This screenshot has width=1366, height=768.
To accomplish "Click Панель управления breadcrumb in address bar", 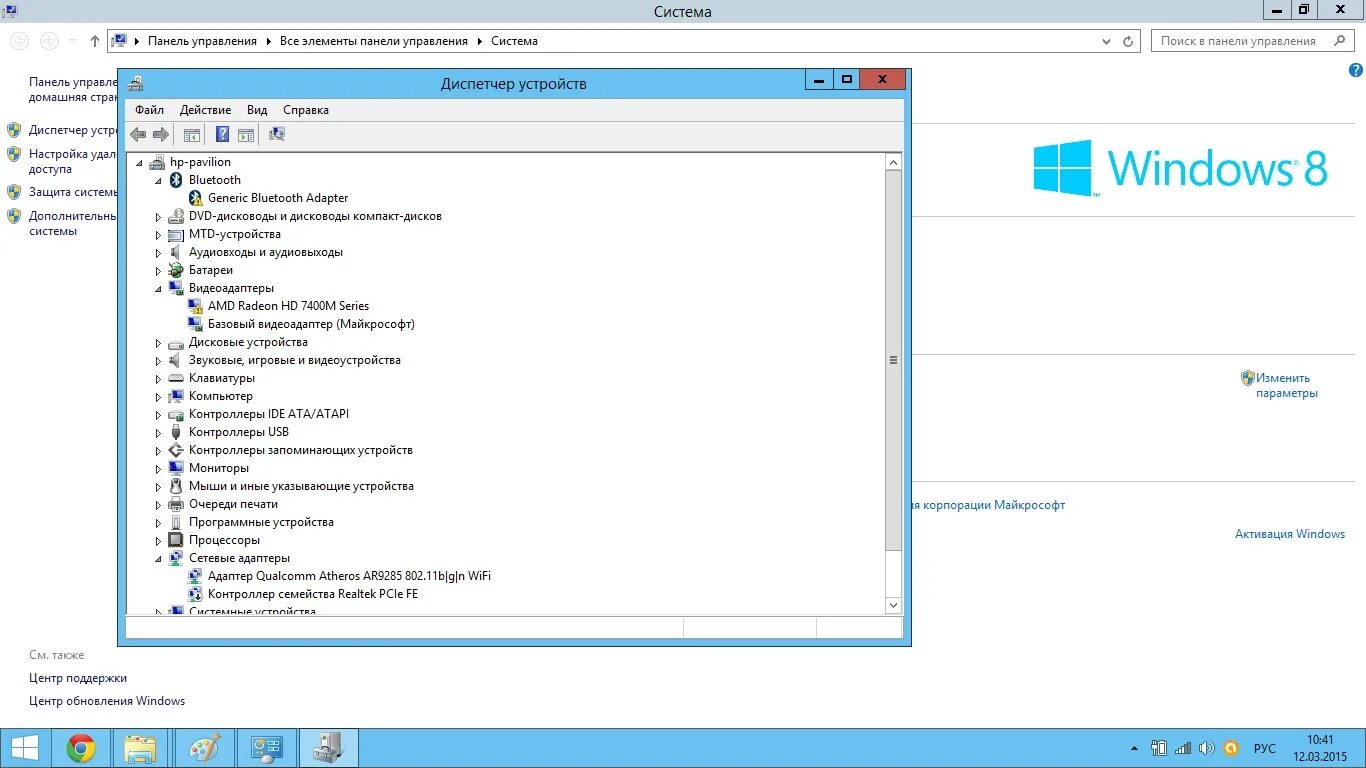I will (x=202, y=41).
